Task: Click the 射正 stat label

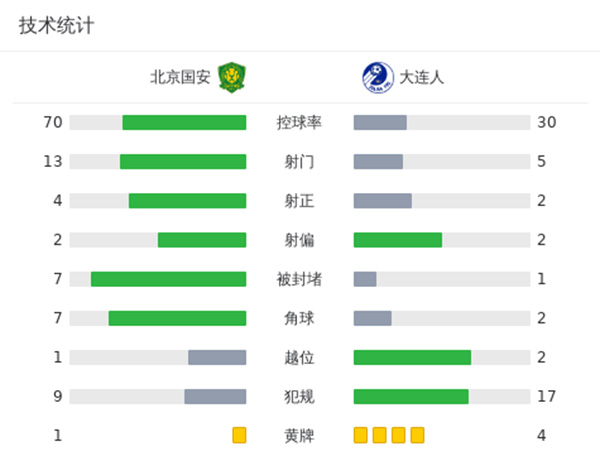Action: click(299, 200)
